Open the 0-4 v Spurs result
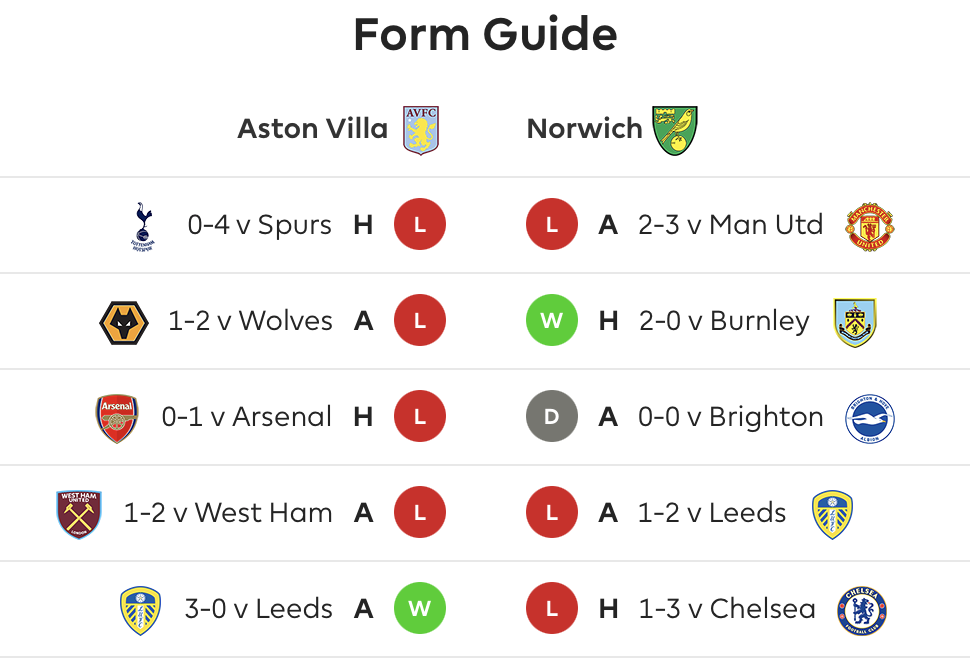The image size is (970, 660). click(260, 225)
